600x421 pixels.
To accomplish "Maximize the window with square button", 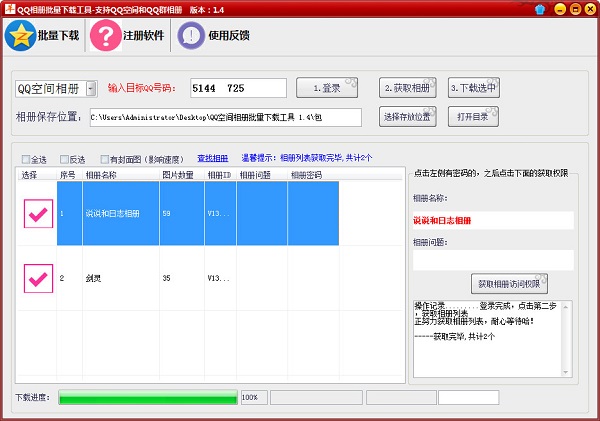I will 575,9.
